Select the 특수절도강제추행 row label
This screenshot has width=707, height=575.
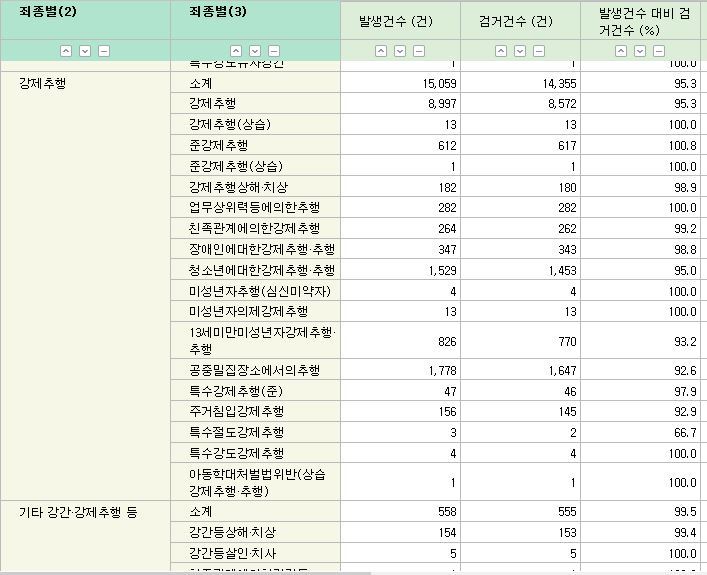click(236, 432)
